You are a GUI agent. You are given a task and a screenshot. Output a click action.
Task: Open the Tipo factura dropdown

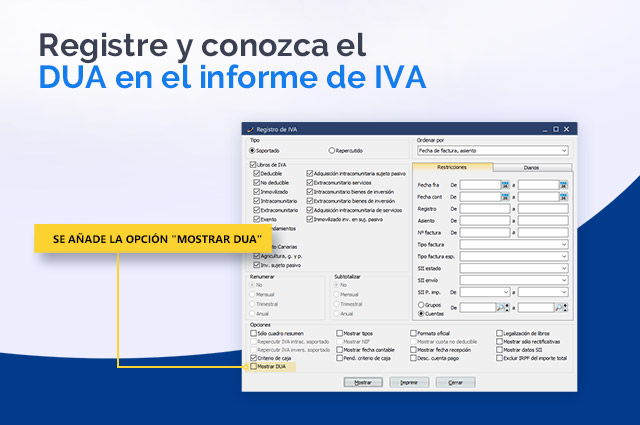pos(564,244)
